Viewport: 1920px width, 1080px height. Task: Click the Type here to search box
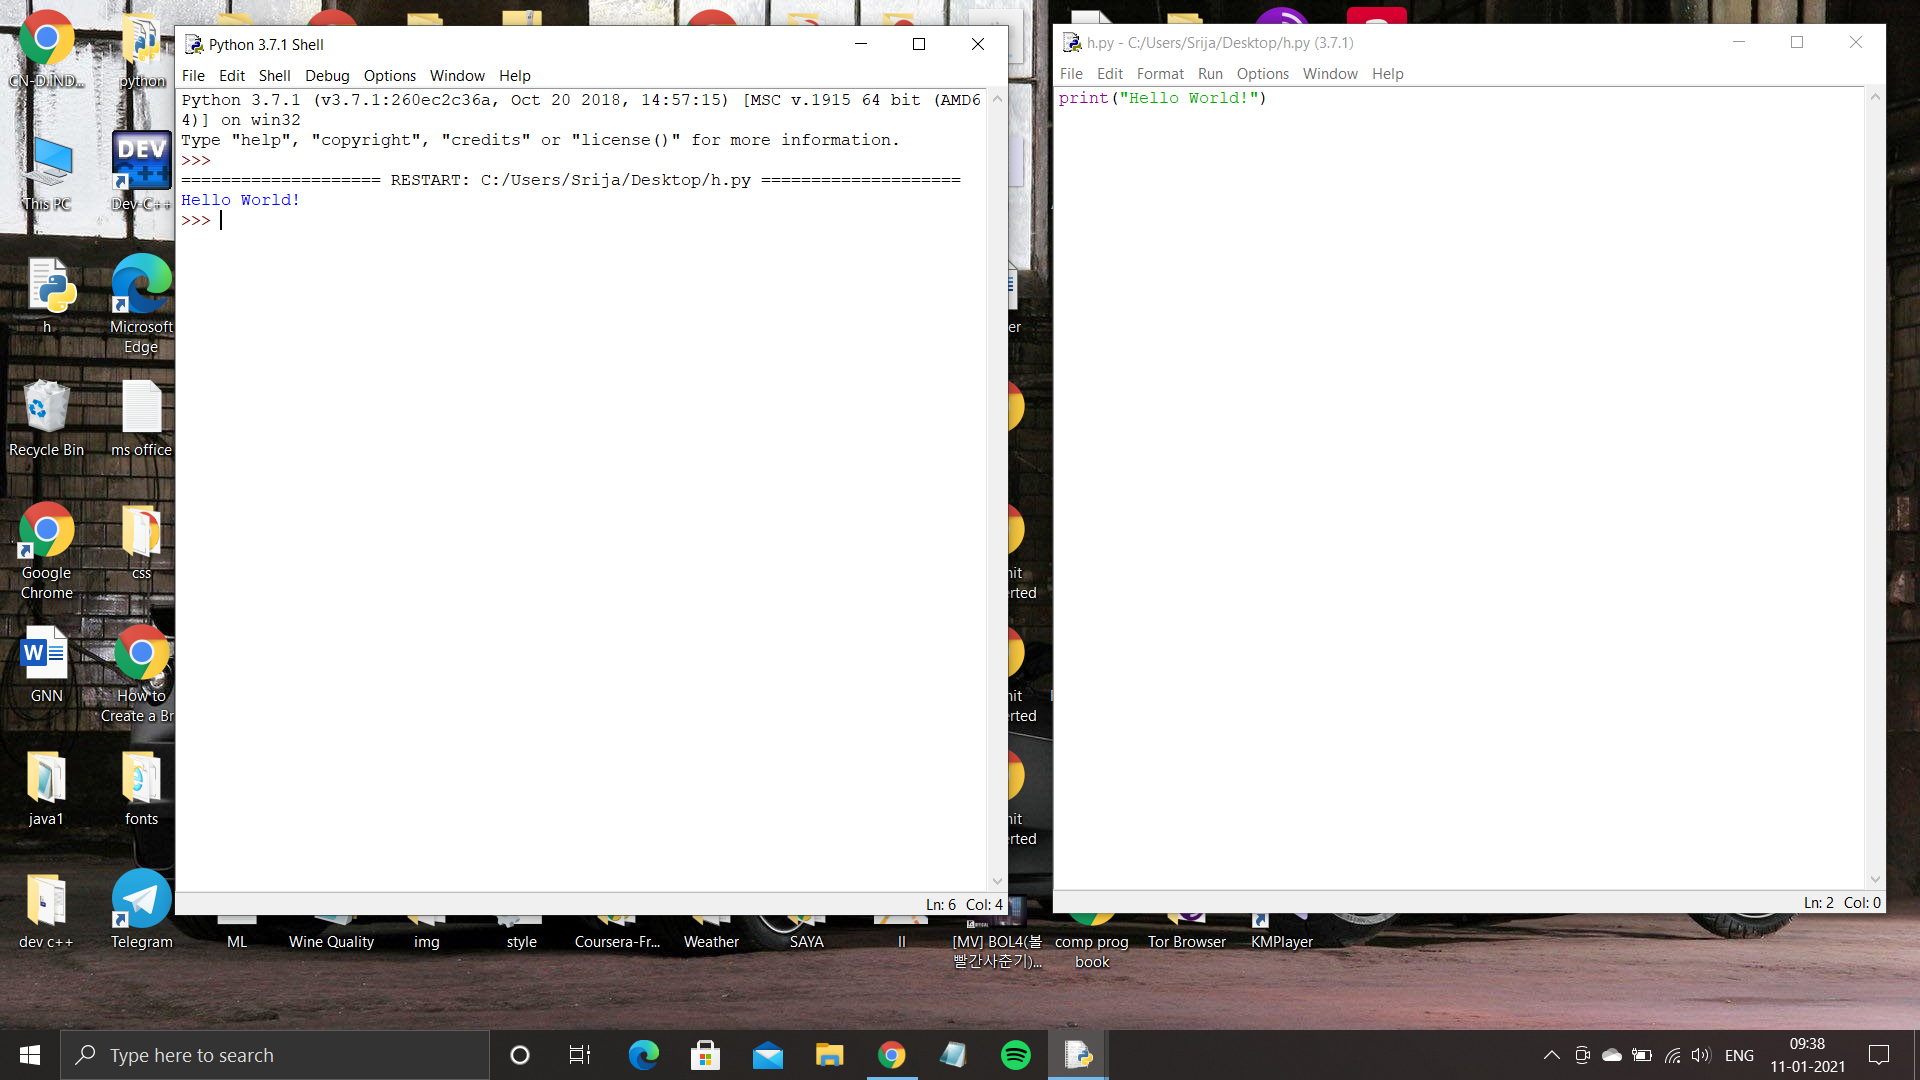pos(275,1055)
